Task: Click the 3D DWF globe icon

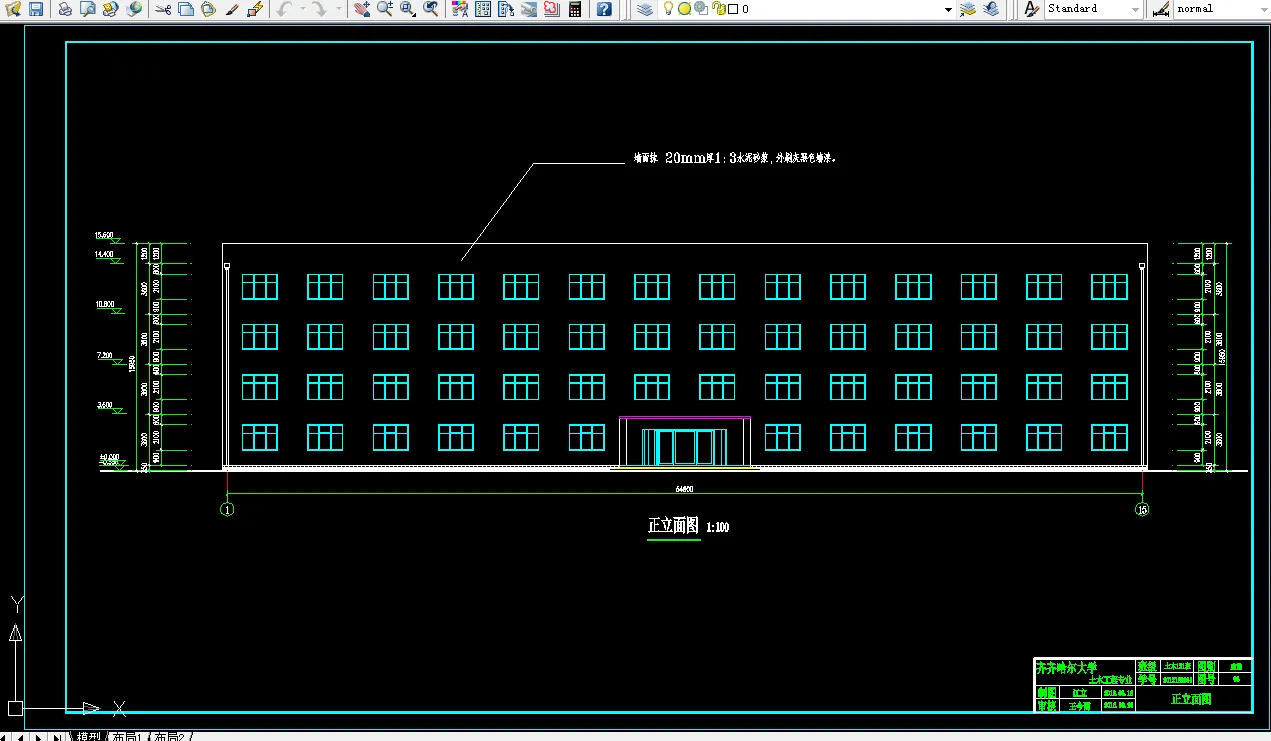Action: (133, 9)
